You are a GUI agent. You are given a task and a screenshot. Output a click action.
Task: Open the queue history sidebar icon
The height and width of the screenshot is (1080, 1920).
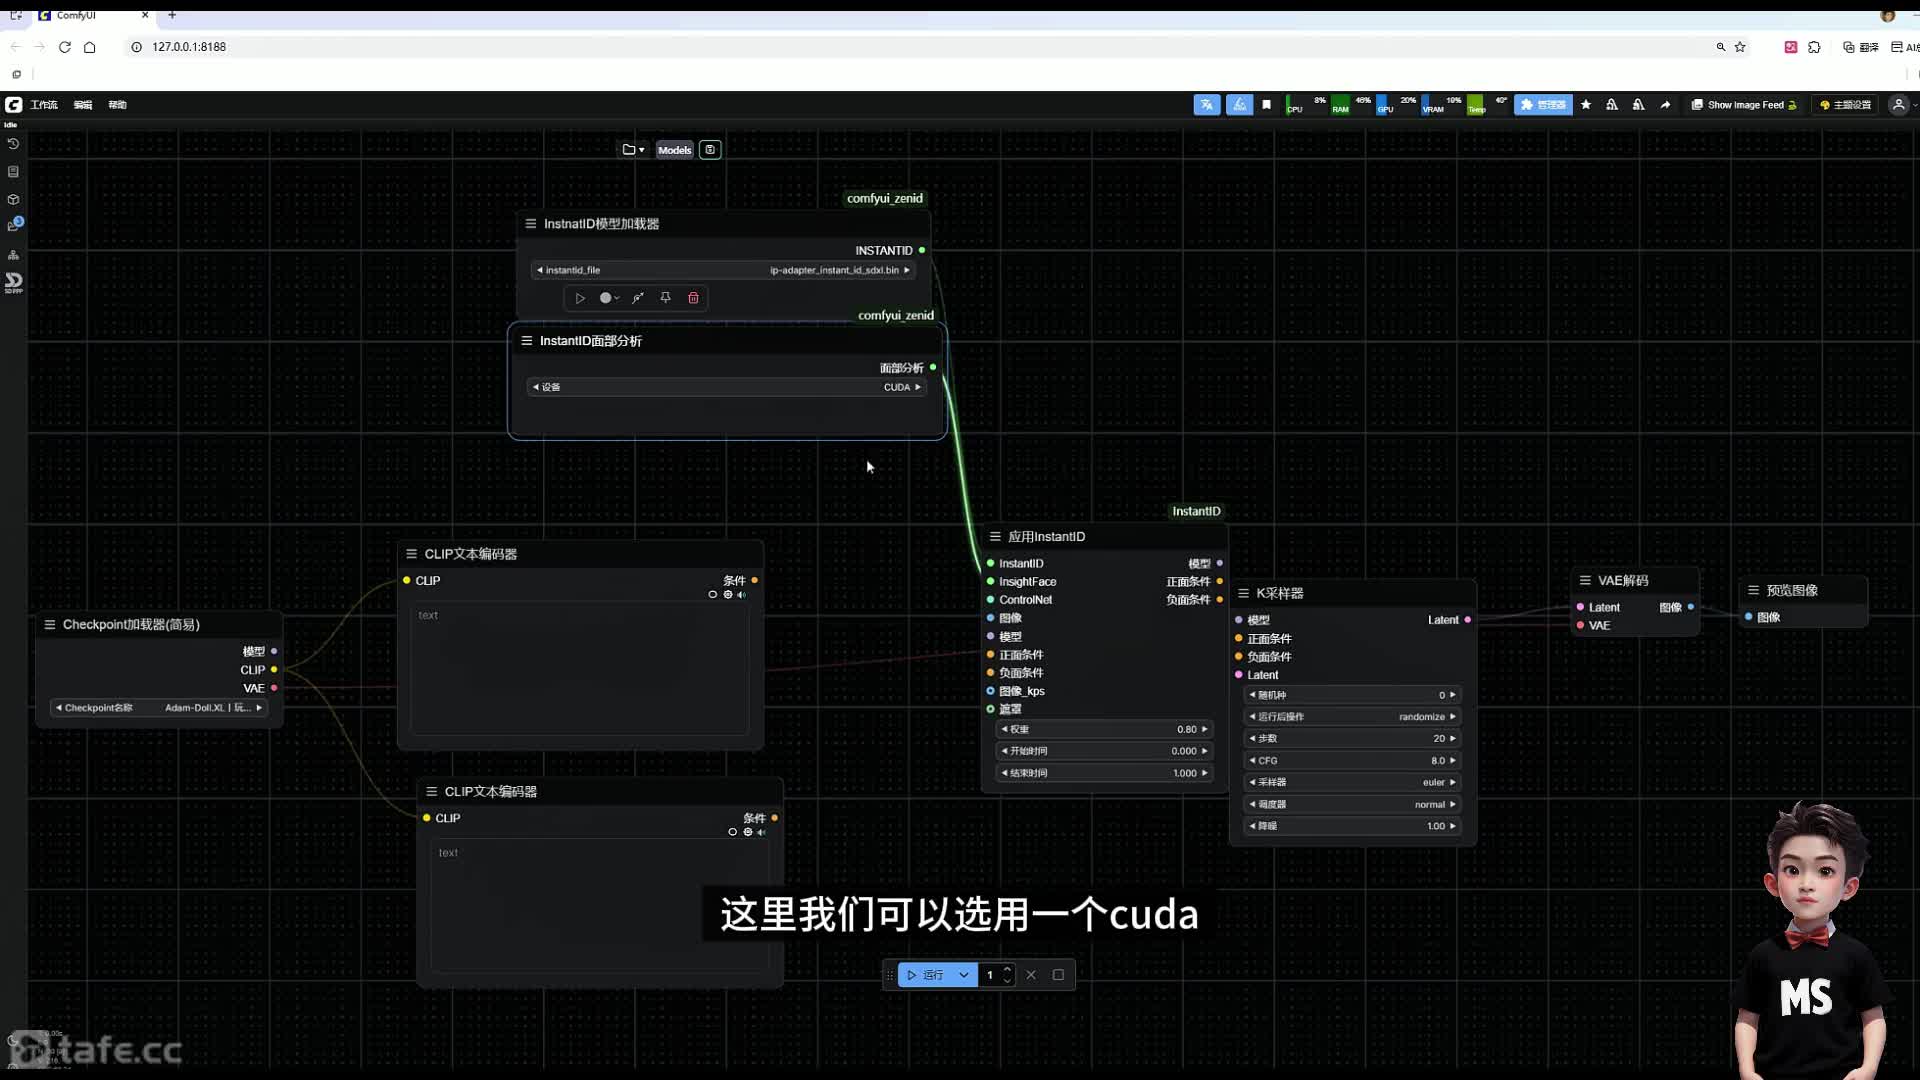tap(13, 144)
